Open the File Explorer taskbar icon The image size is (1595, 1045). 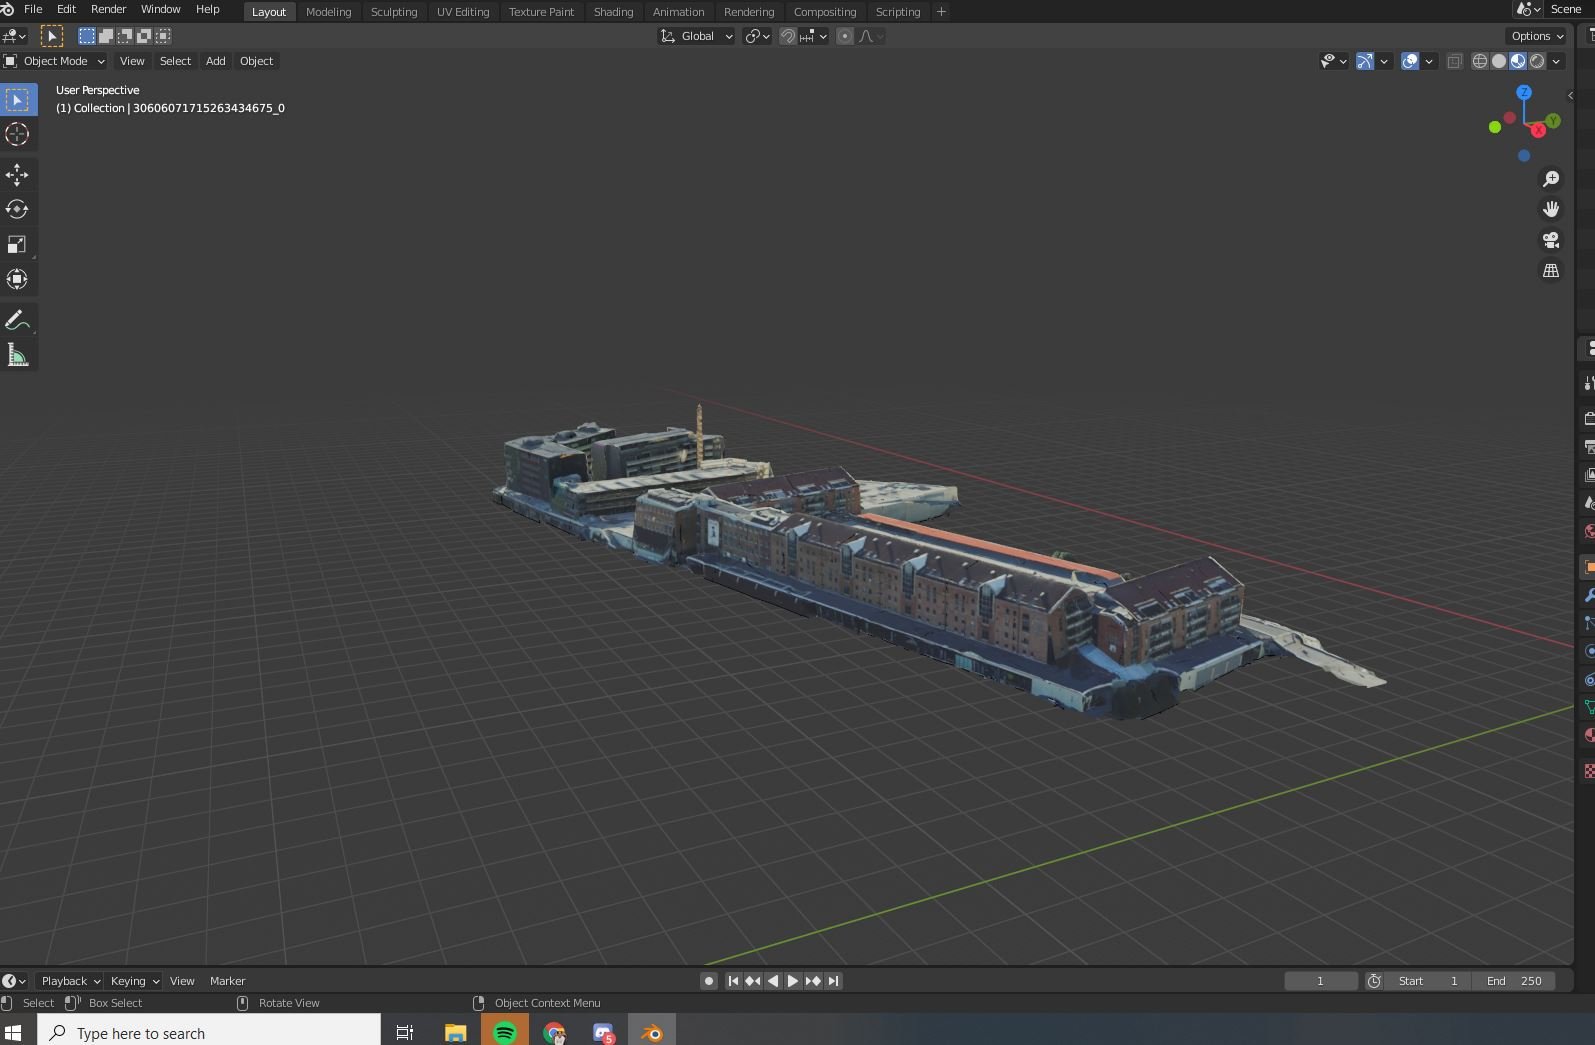[x=456, y=1032]
